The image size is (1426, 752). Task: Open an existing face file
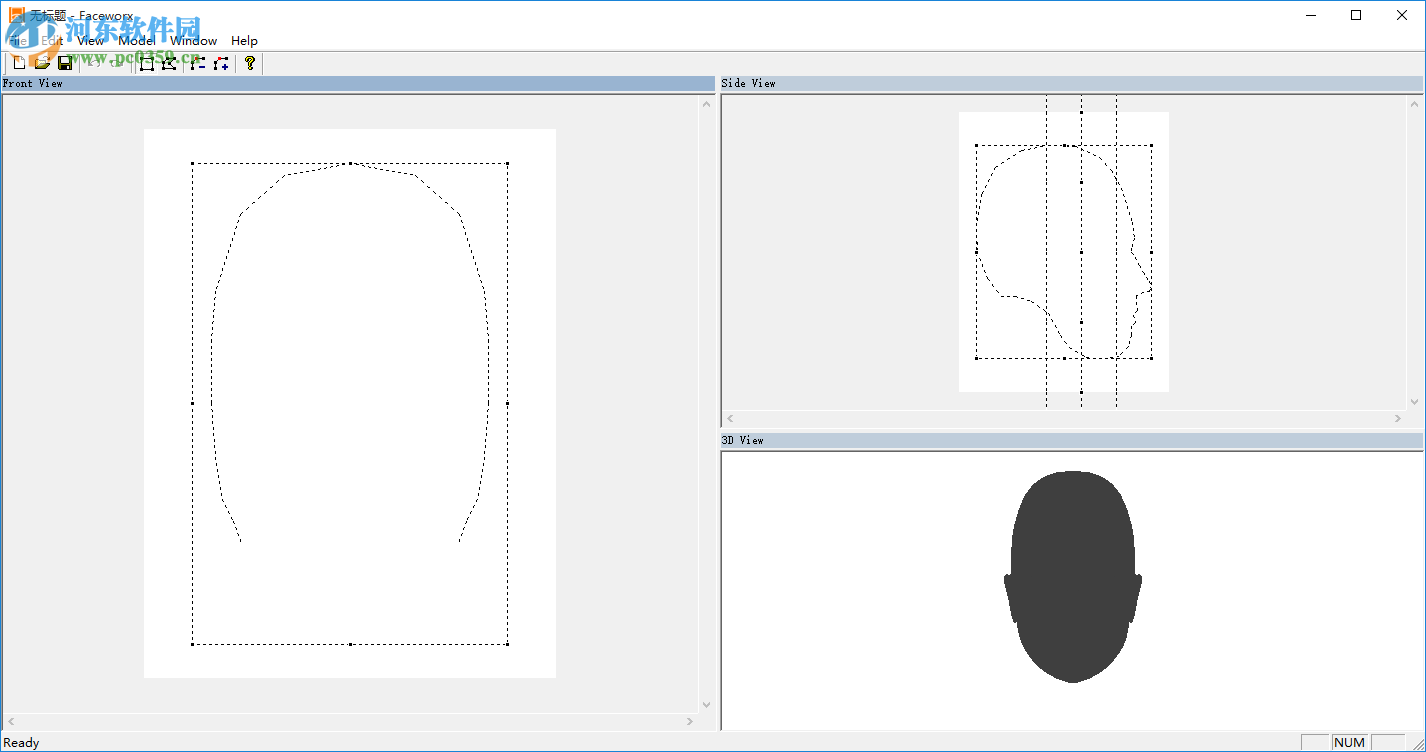40,62
